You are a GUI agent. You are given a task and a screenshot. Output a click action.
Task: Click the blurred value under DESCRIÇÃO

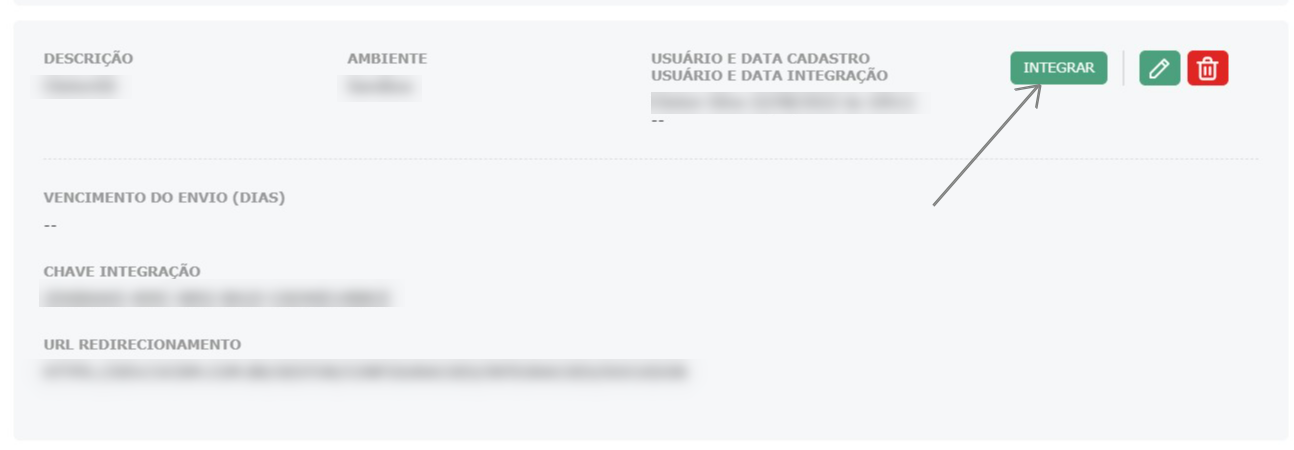coord(80,87)
